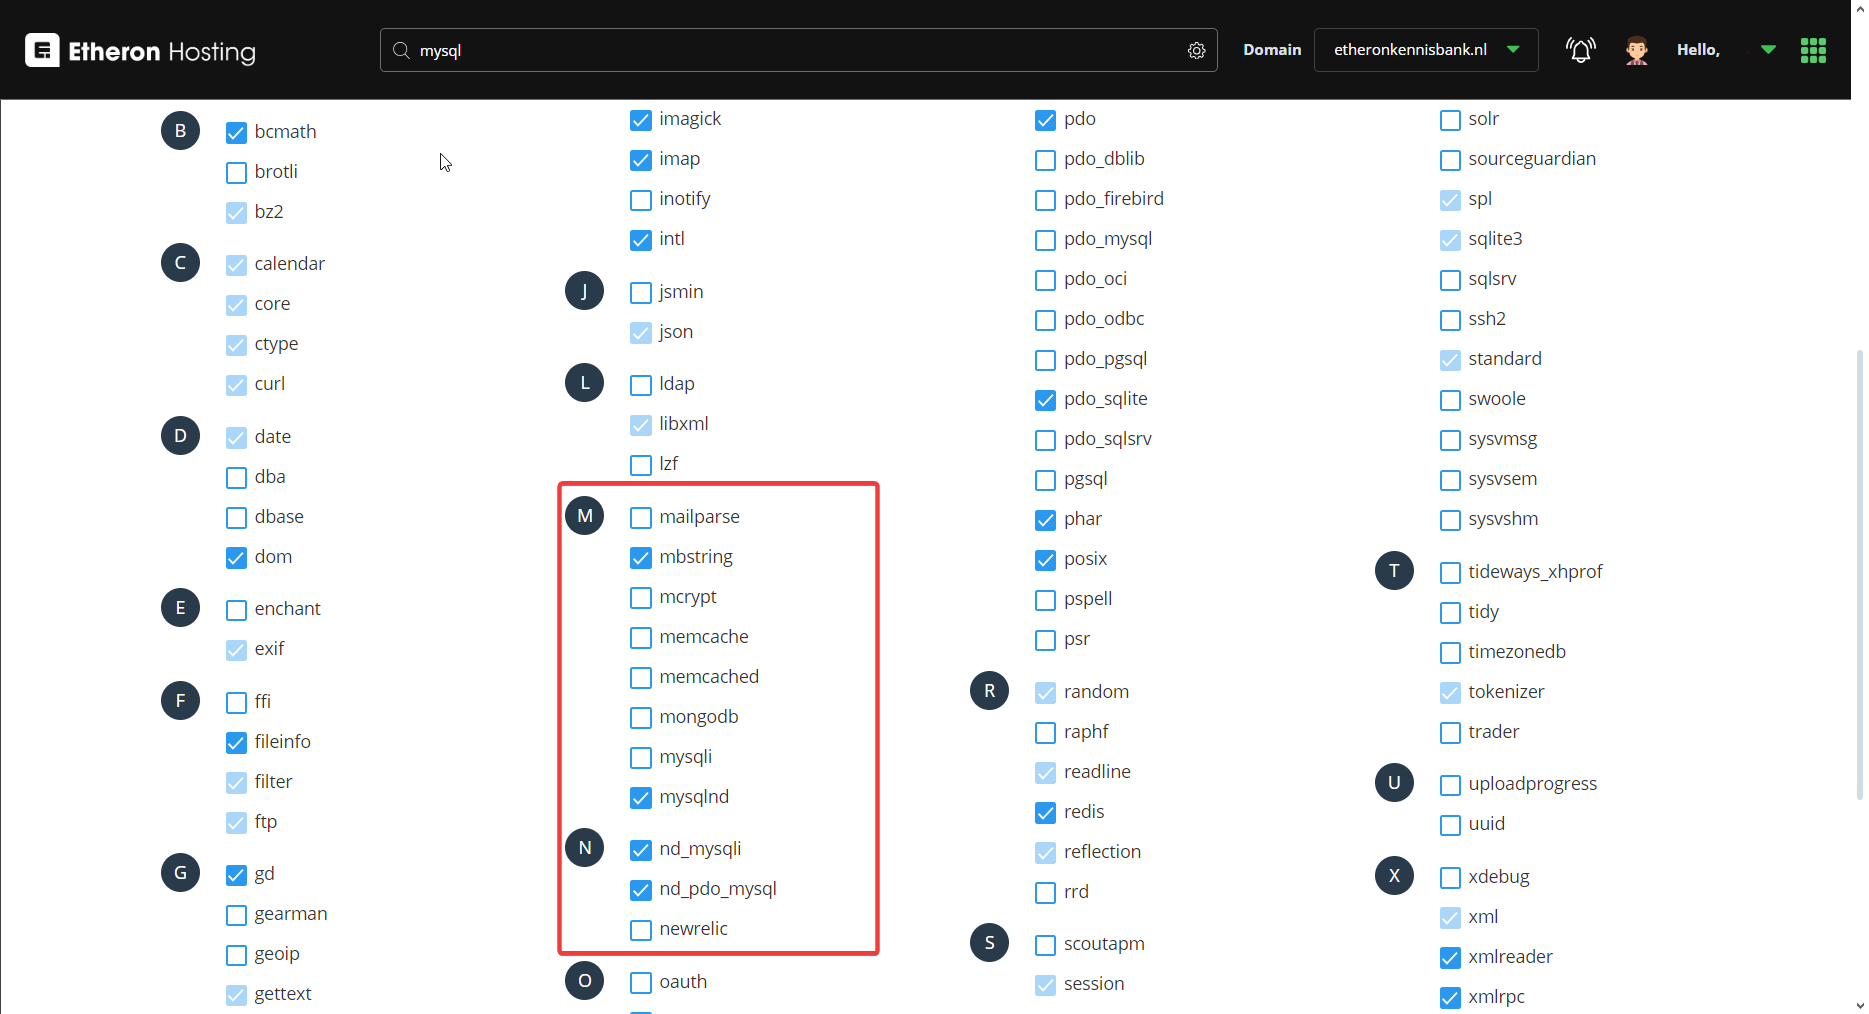Click the page vertical scrollbar
Viewport: 1869px width, 1014px height.
(1859, 570)
